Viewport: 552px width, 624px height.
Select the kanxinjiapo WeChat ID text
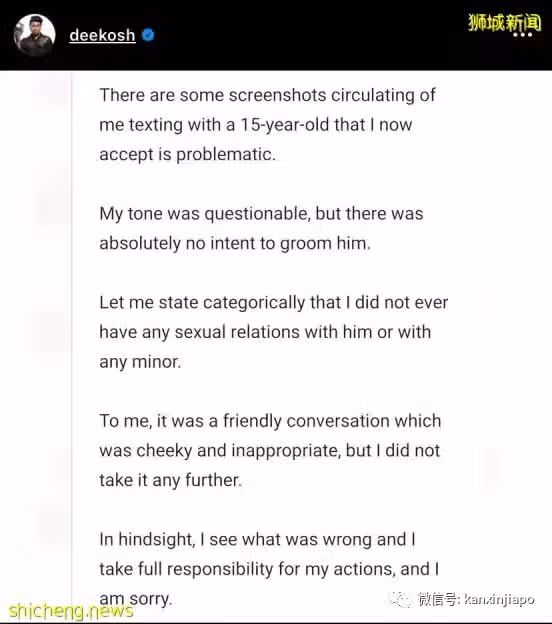click(499, 599)
